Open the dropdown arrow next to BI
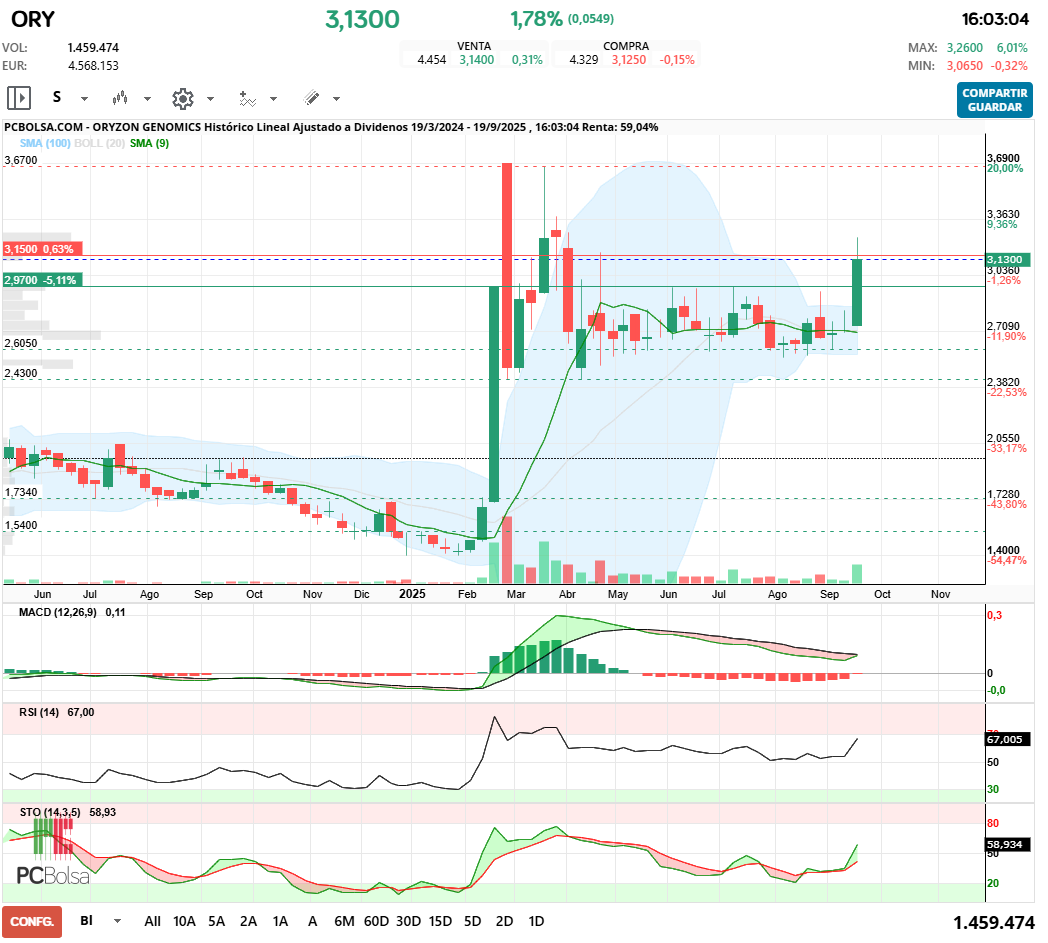 (117, 921)
